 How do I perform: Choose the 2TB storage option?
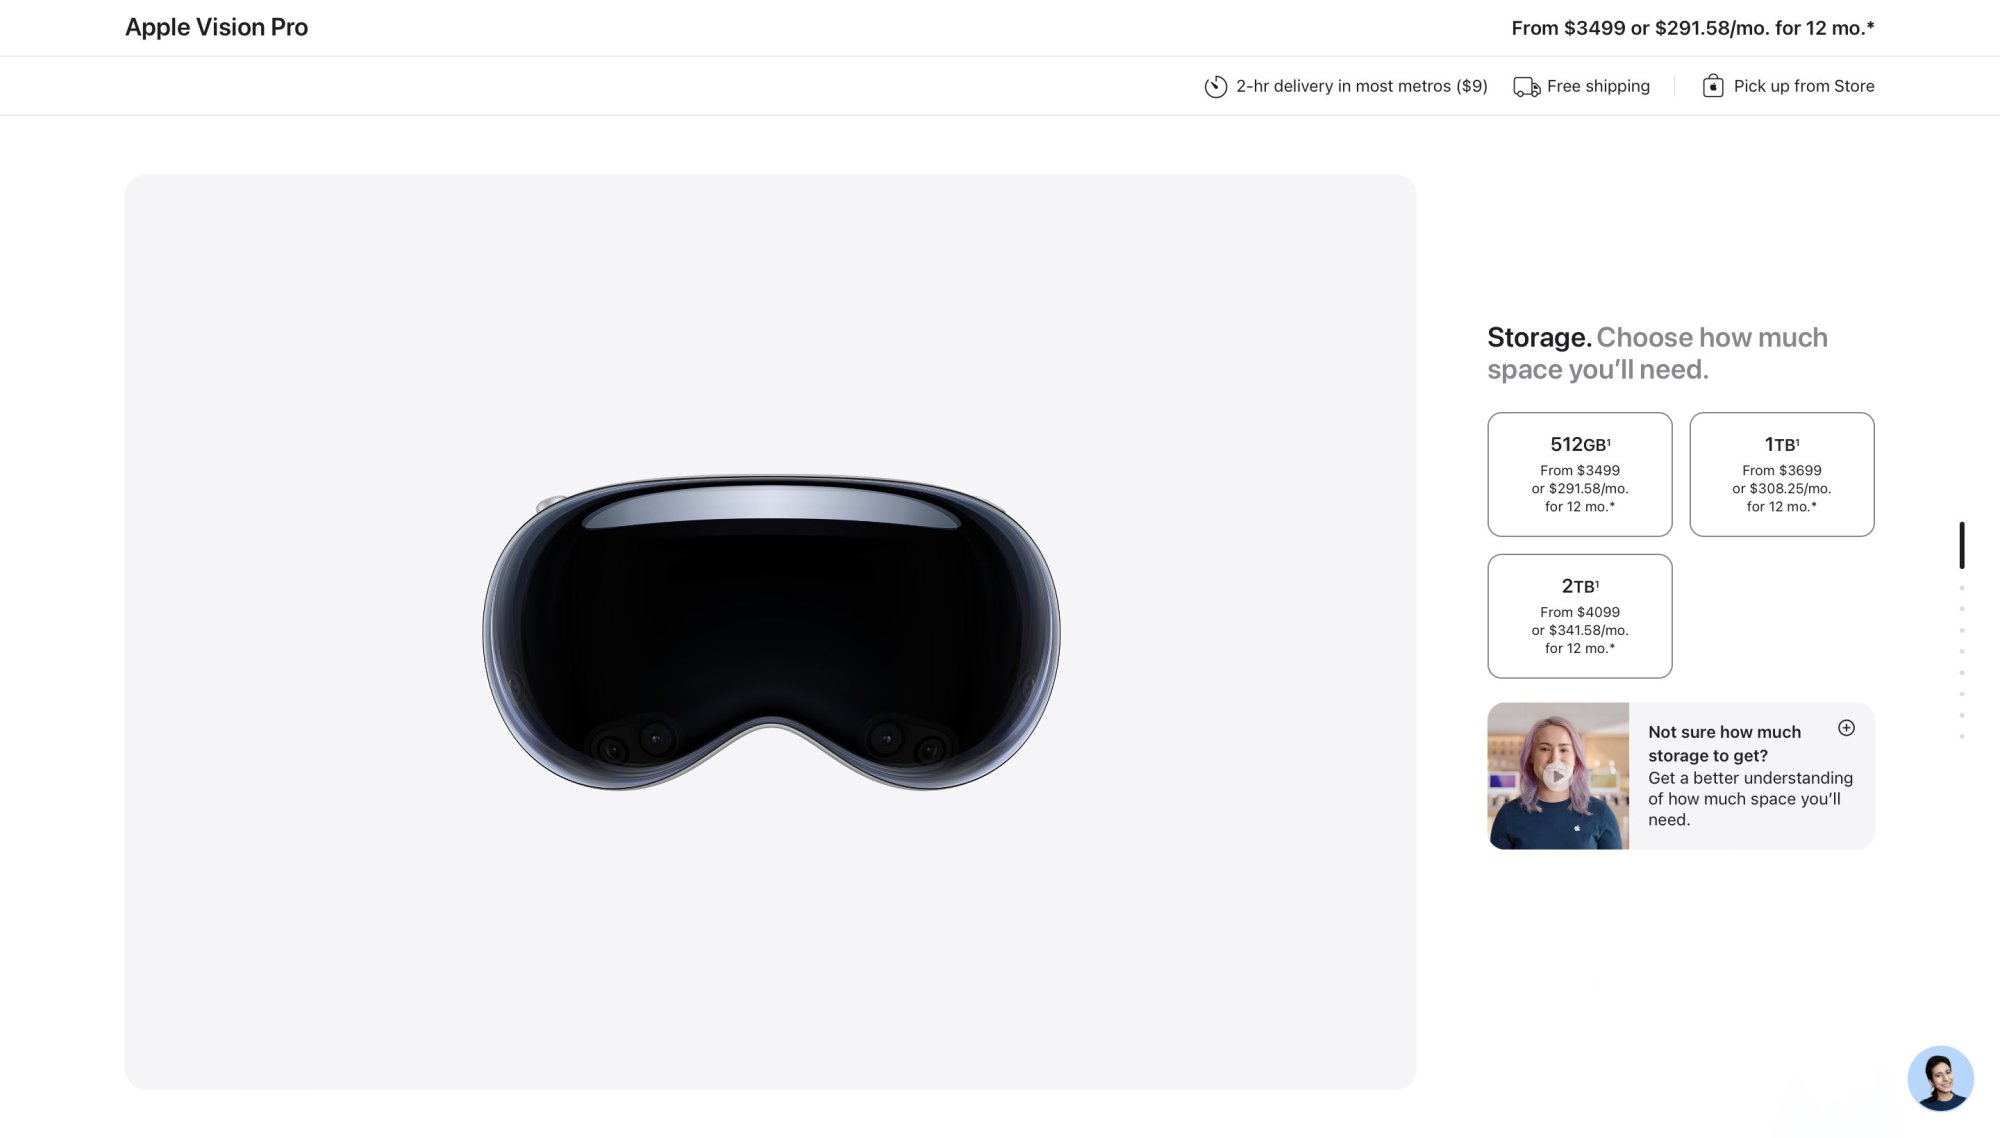tap(1579, 616)
